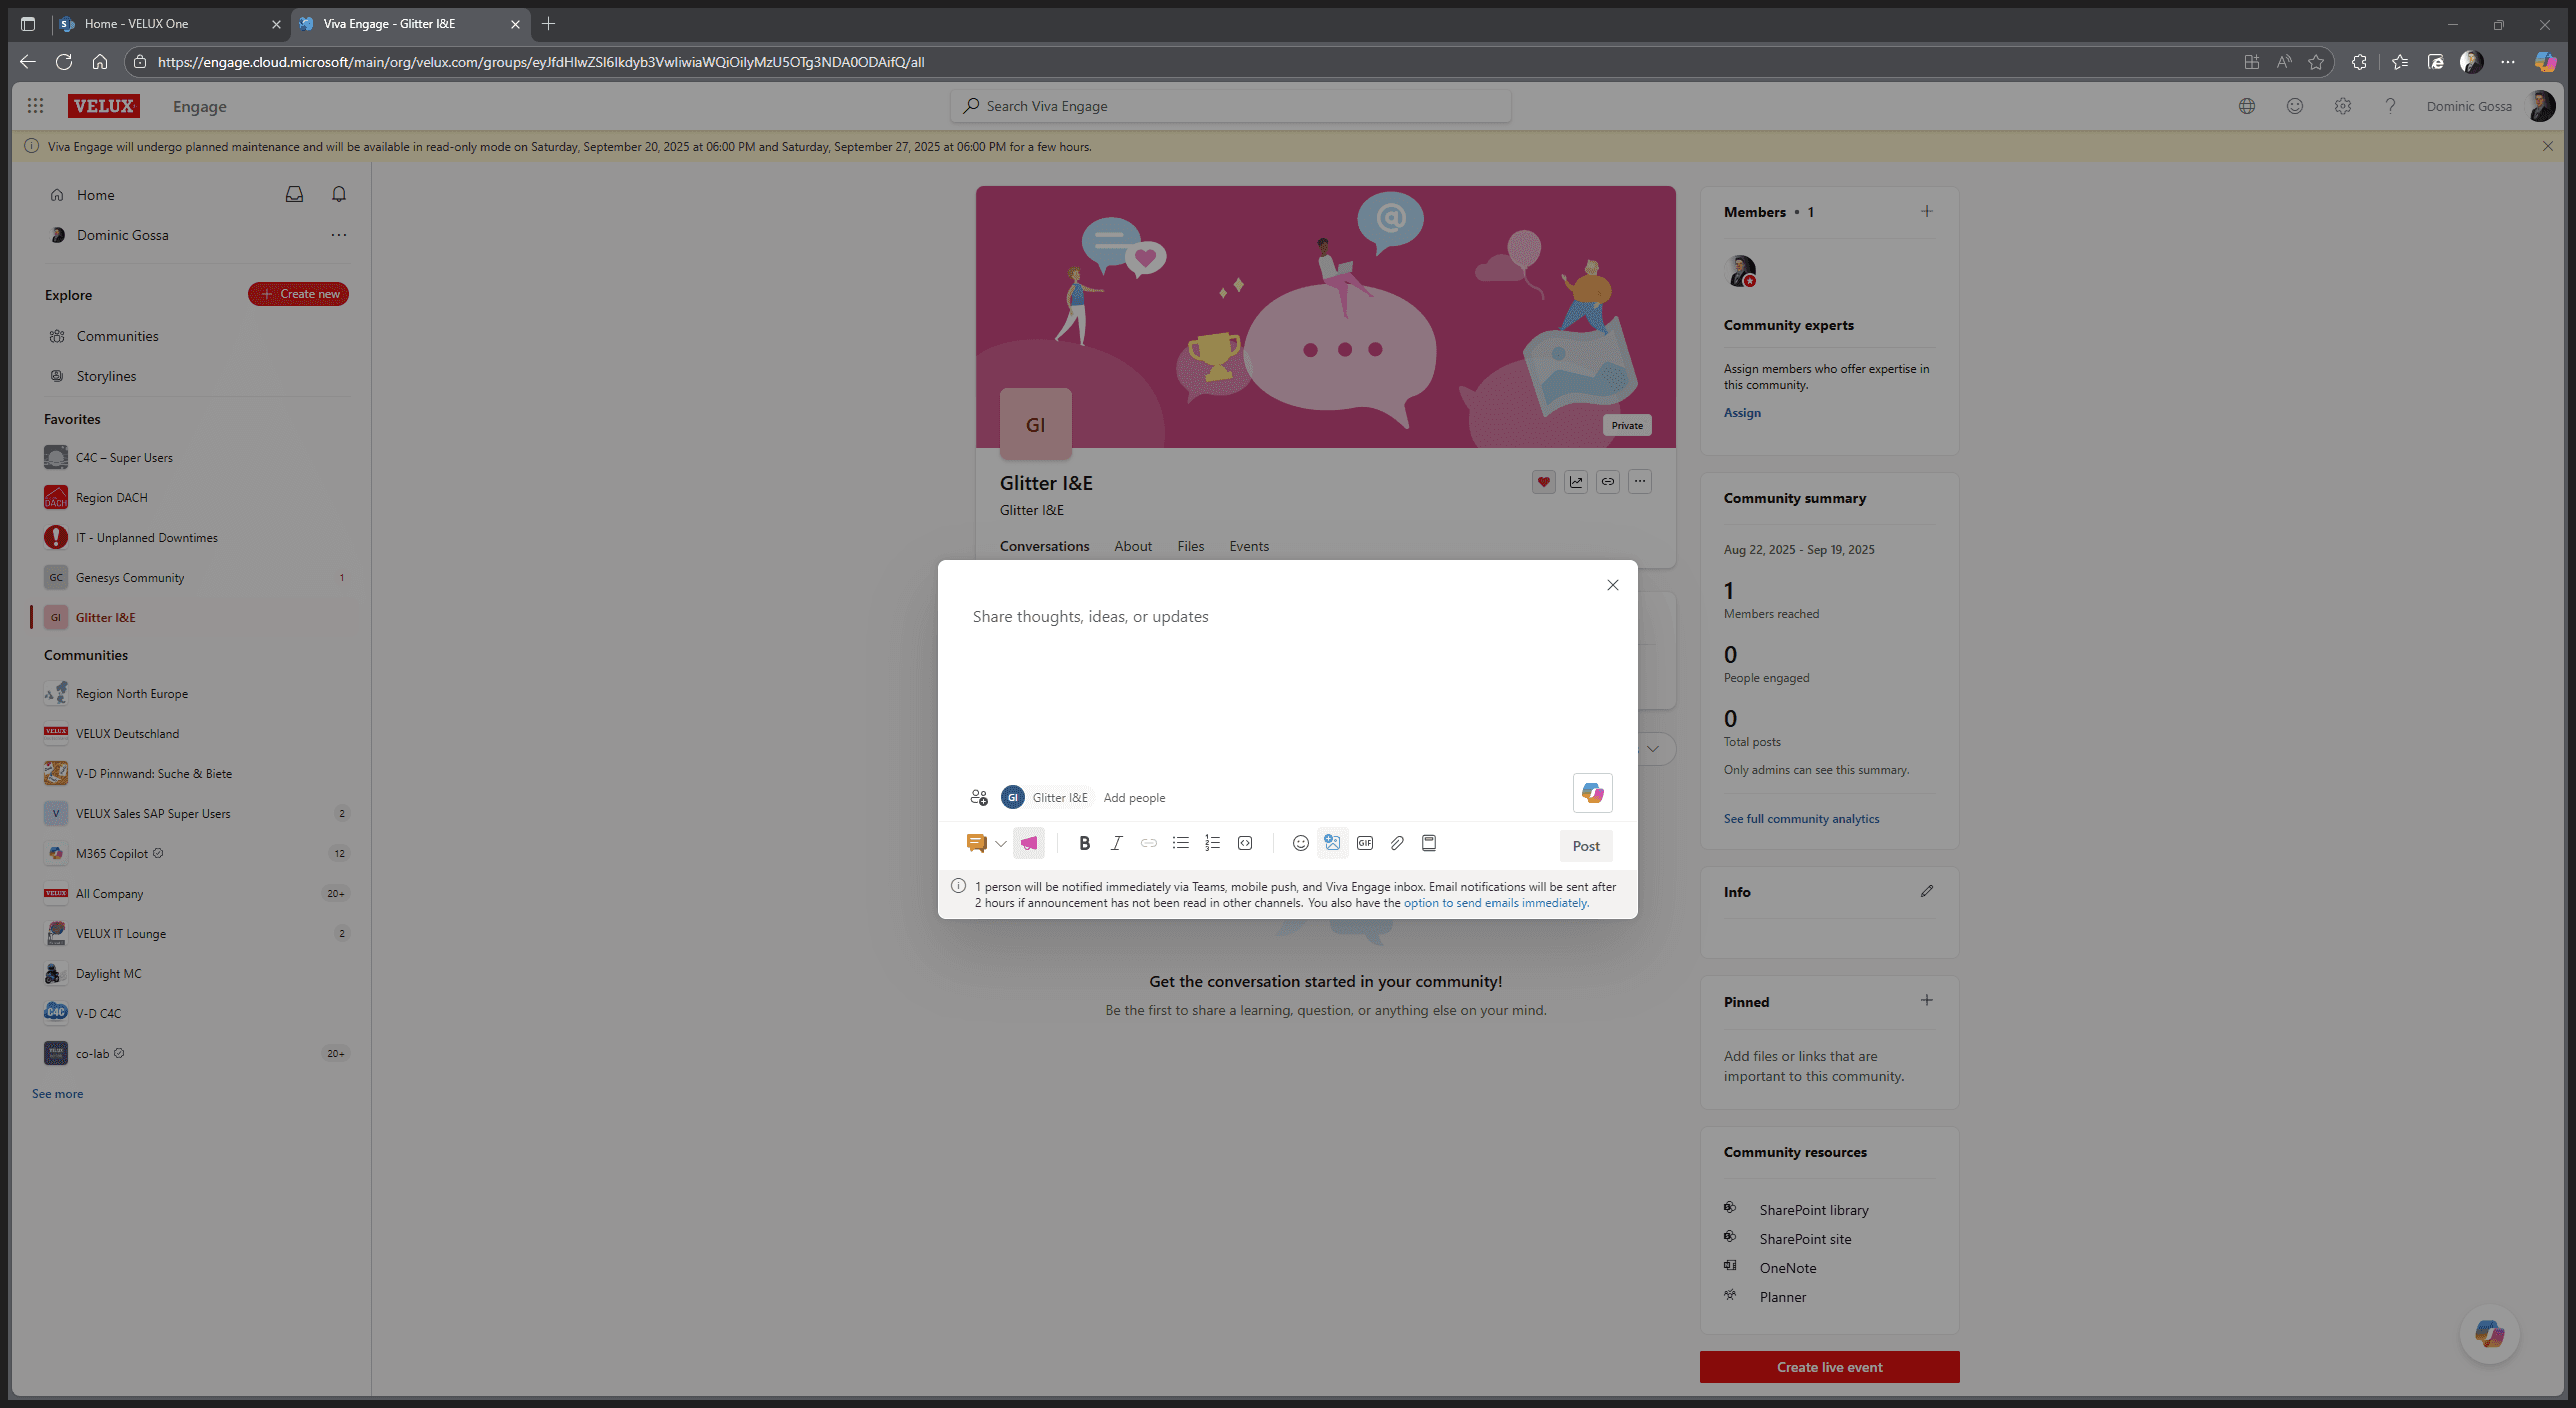Open Communities in the Explore section

(x=117, y=336)
